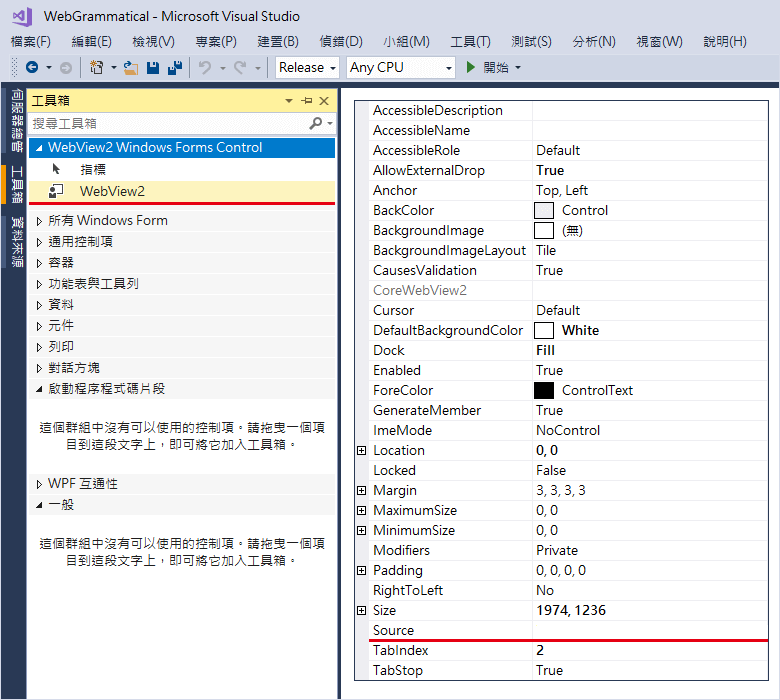The image size is (780, 700).
Task: Navigate backward with the blue arrow
Action: point(32,67)
